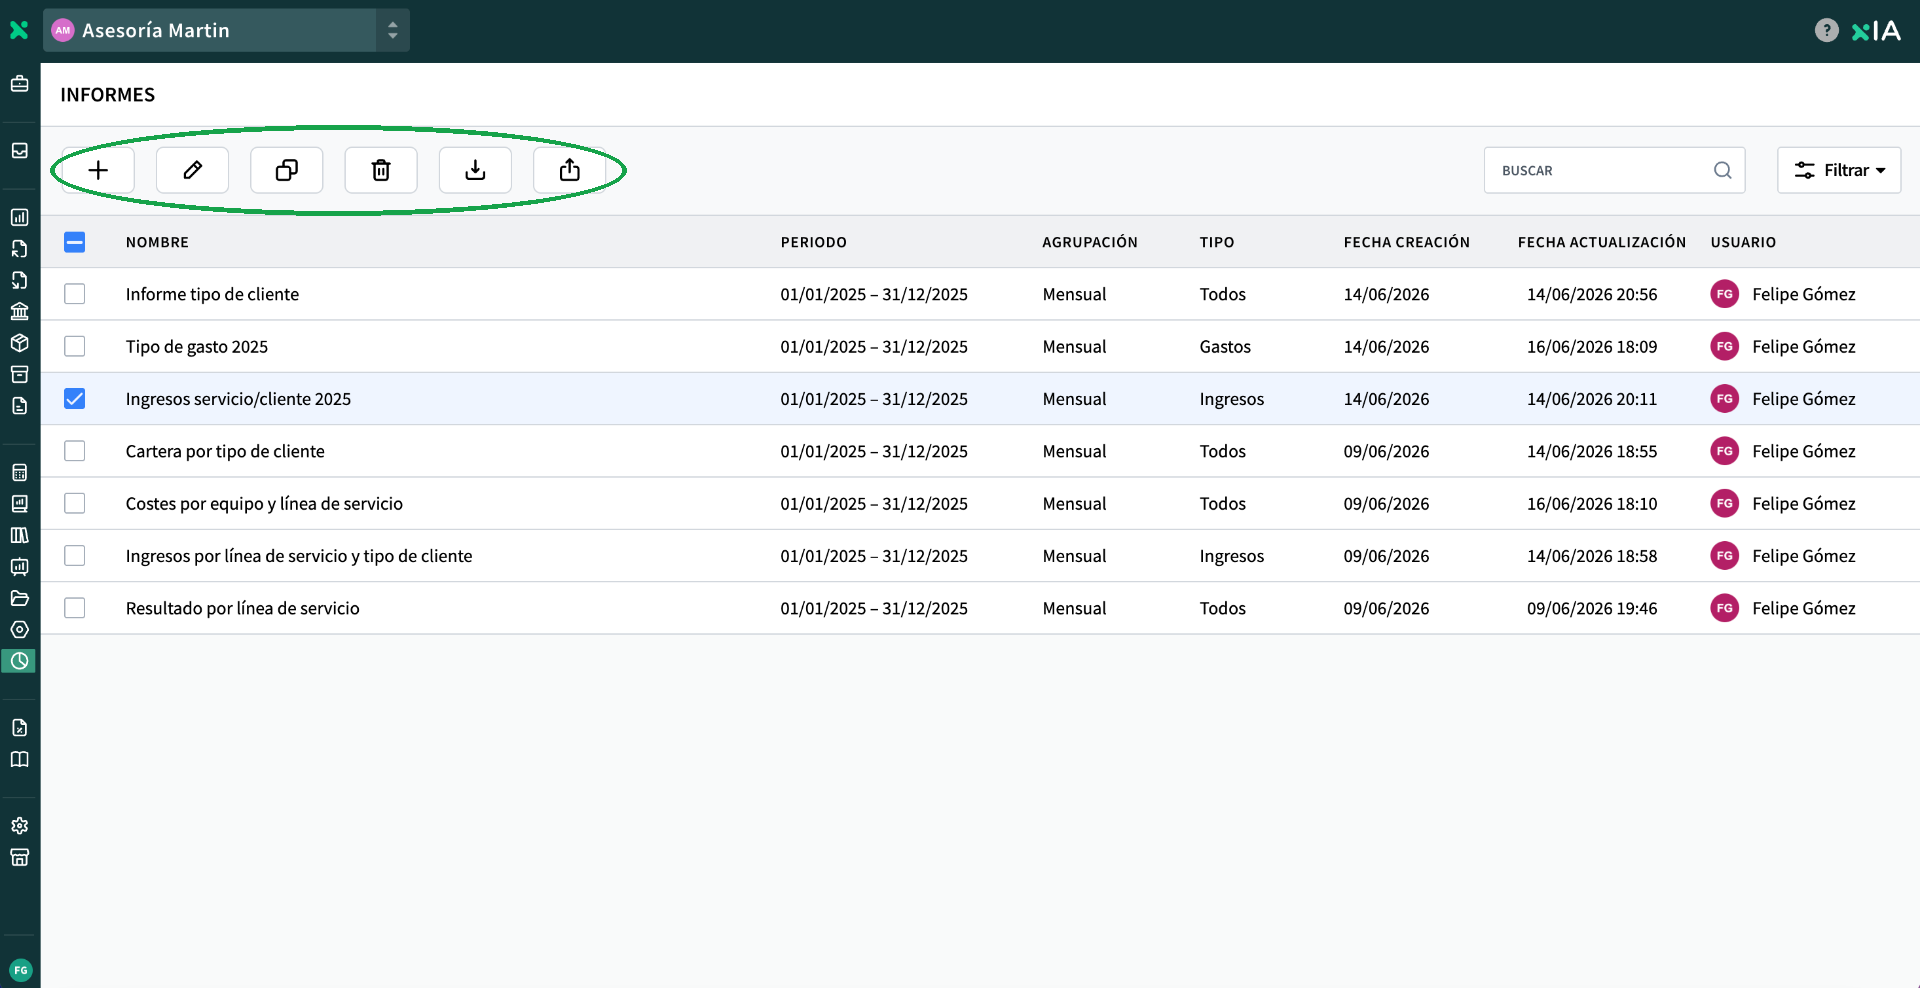This screenshot has height=988, width=1920.
Task: Open the inbox tray icon in the sidebar
Action: [19, 150]
